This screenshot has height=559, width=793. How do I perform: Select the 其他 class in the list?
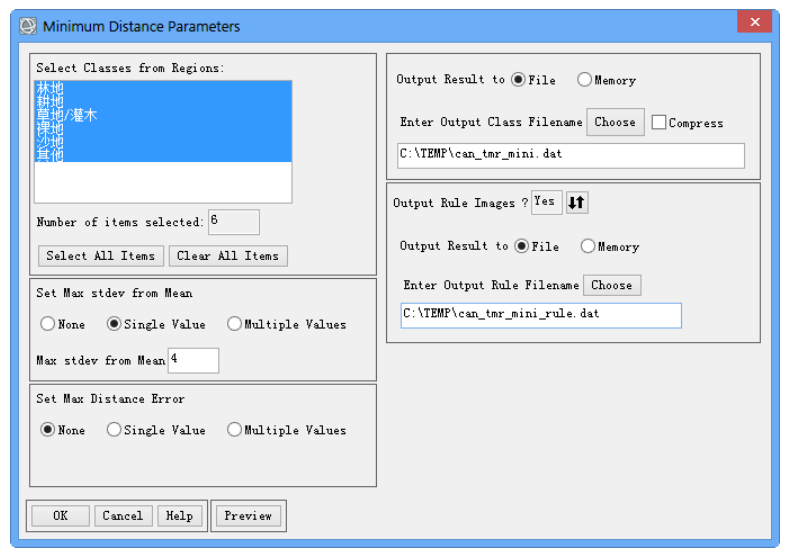point(163,154)
